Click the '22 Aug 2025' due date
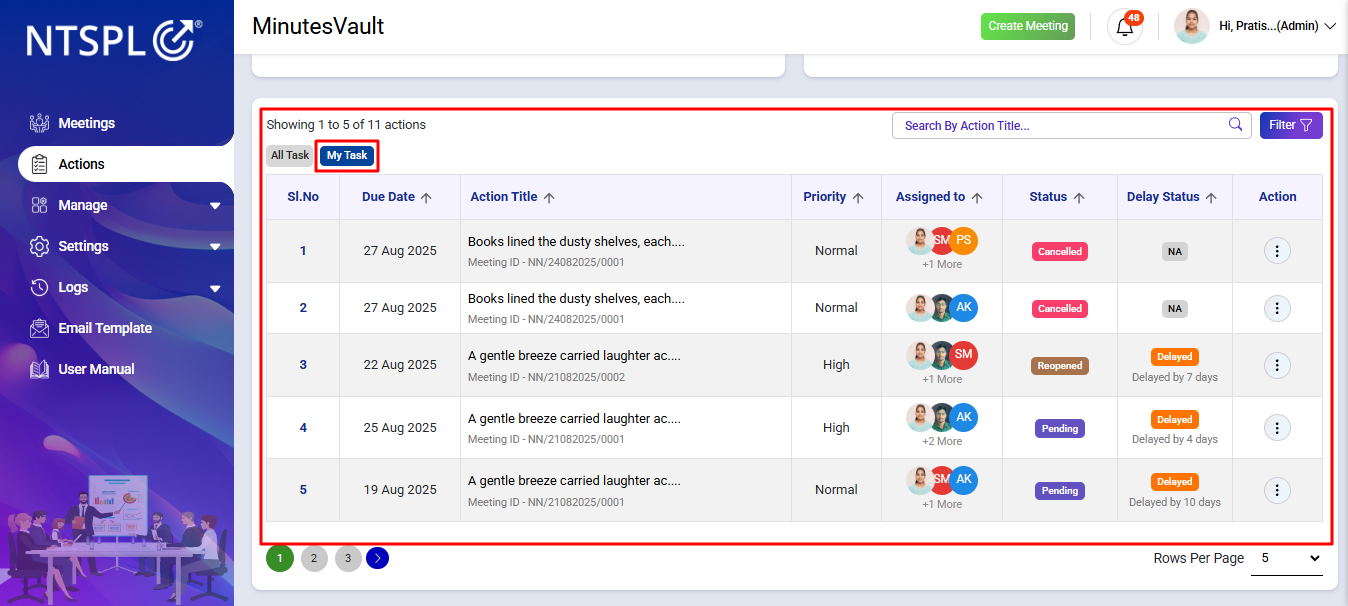Screen dimensions: 1348x606 click(x=400, y=365)
